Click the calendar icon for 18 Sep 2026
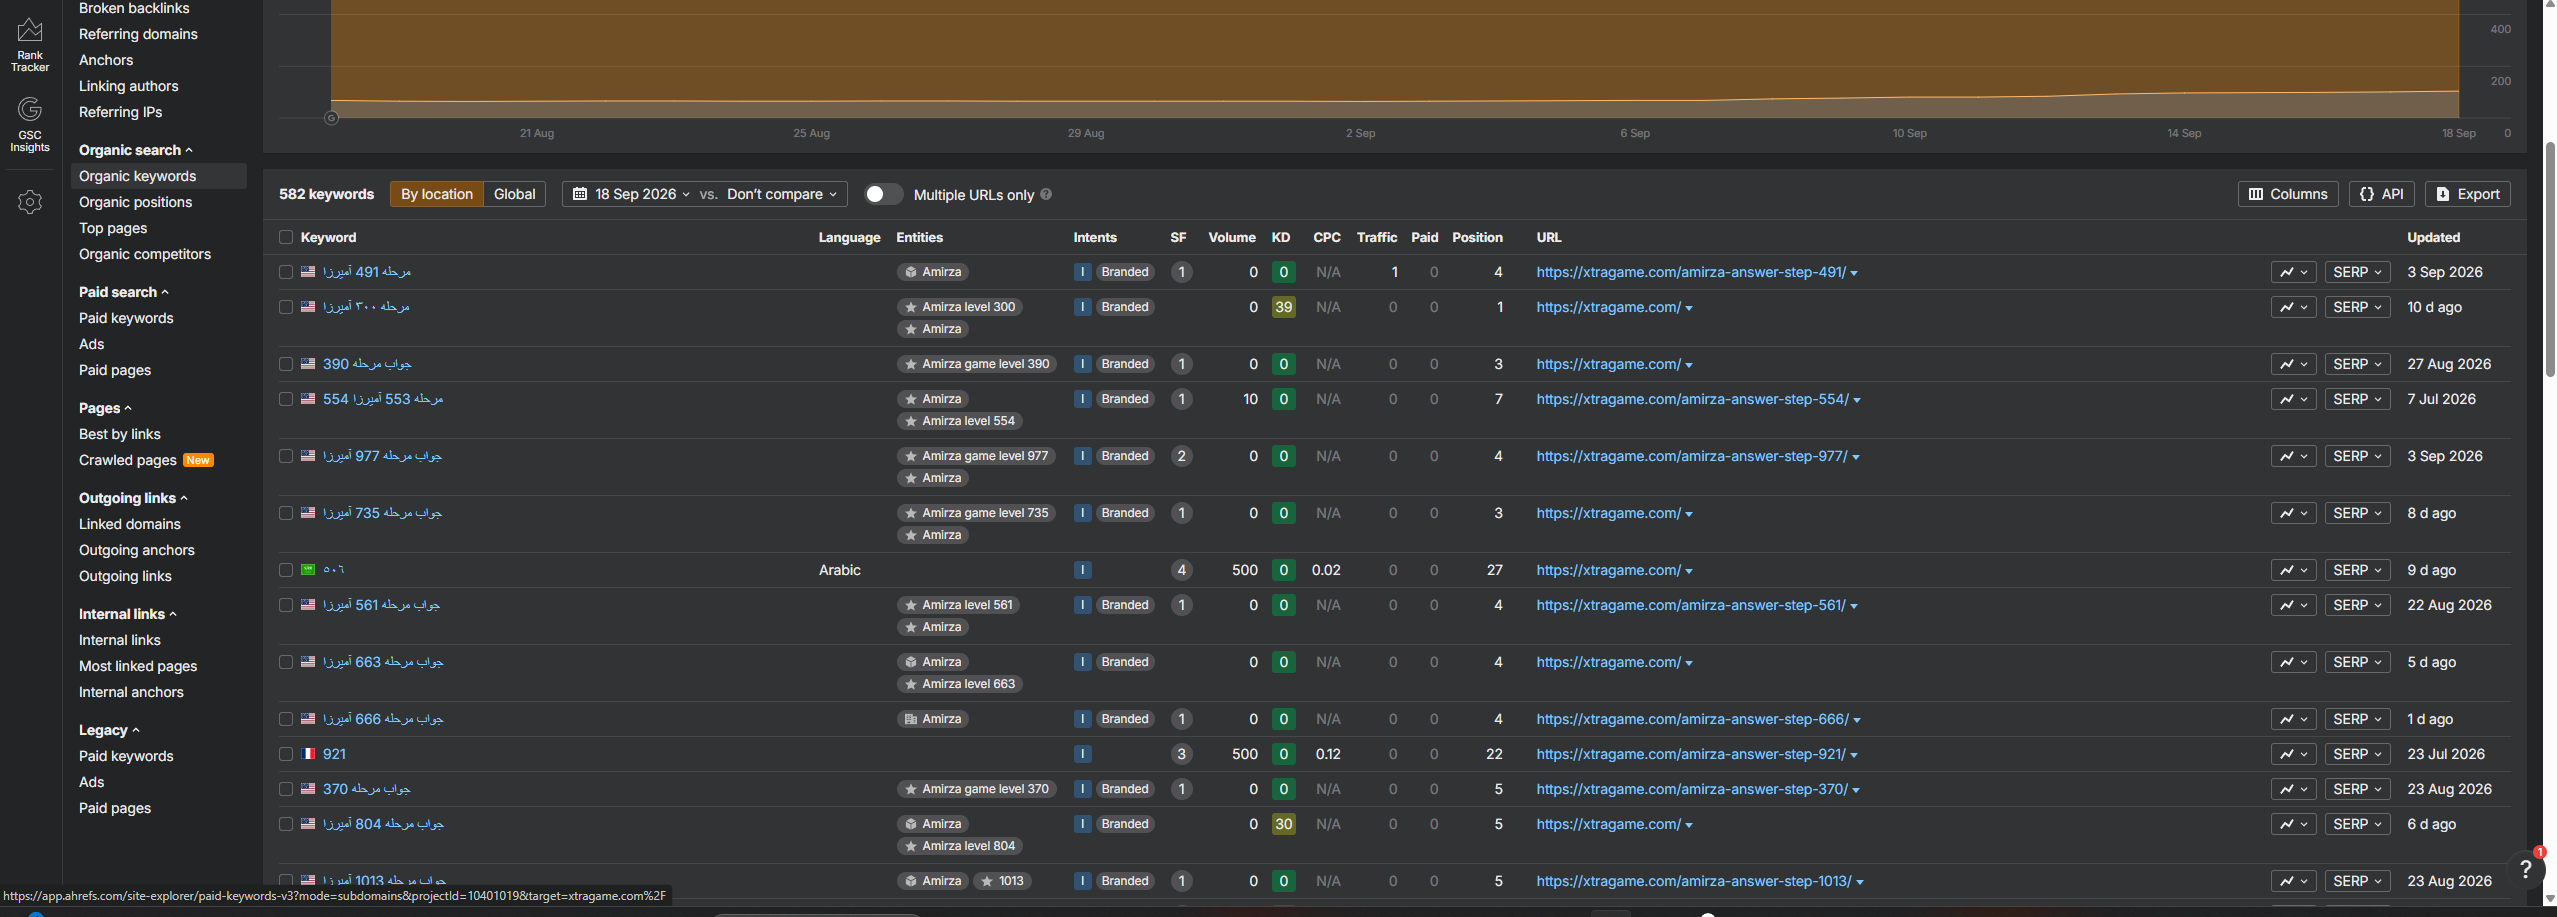This screenshot has width=2557, height=917. point(580,194)
